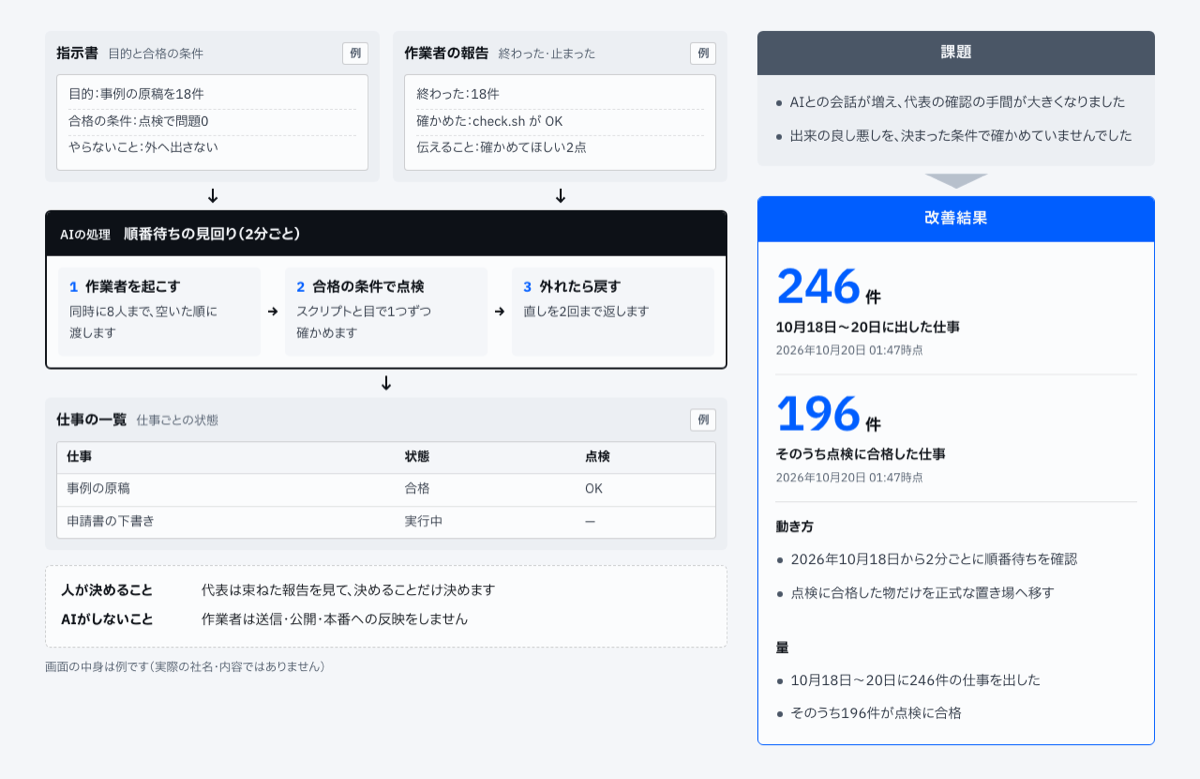Click the big 246 件 figure
The width and height of the screenshot is (1200, 779).
(x=828, y=287)
